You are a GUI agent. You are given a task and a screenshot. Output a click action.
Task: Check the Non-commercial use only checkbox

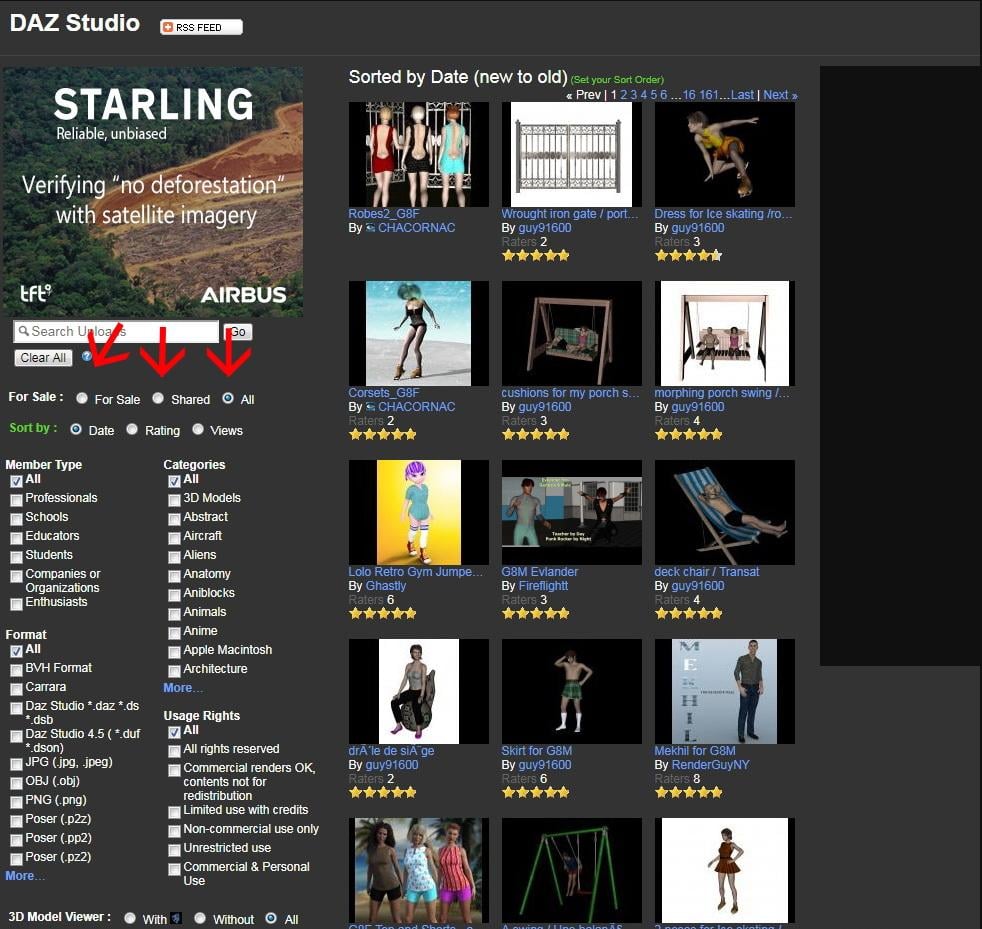[x=174, y=831]
